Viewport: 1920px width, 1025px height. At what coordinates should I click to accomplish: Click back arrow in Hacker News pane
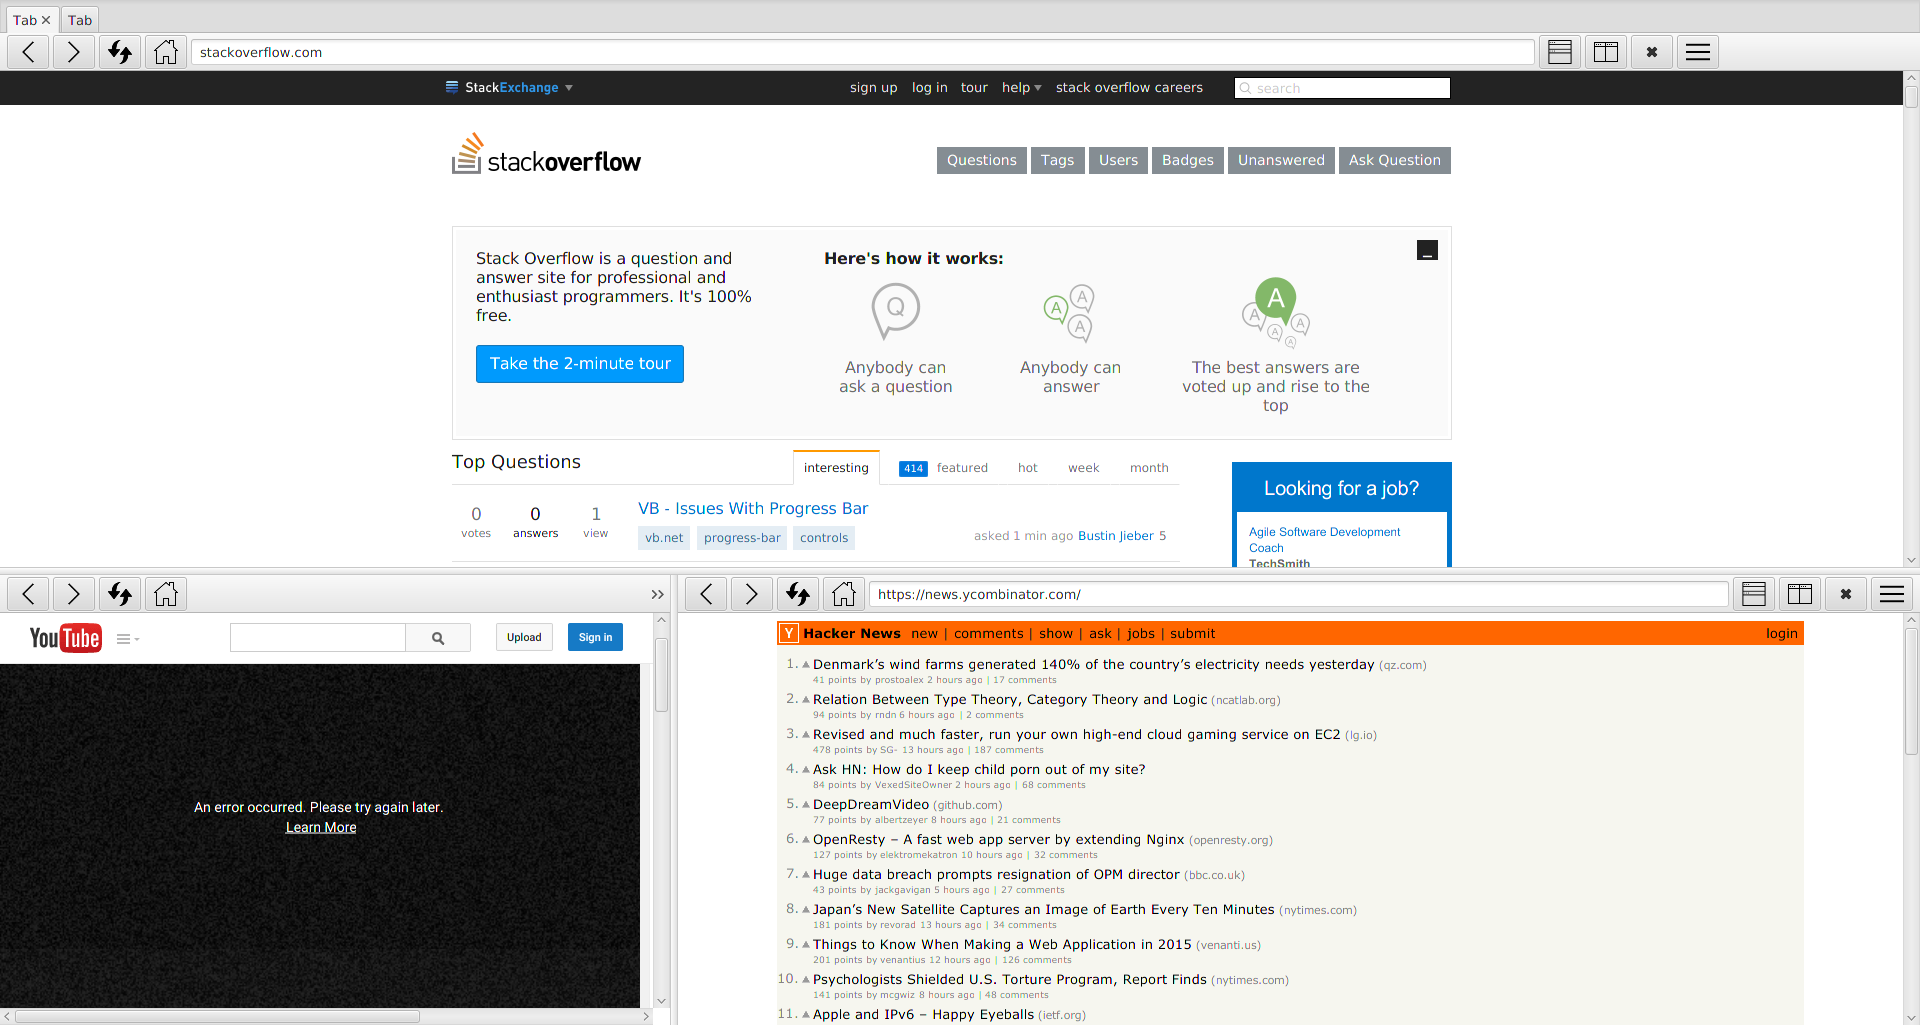(x=706, y=594)
